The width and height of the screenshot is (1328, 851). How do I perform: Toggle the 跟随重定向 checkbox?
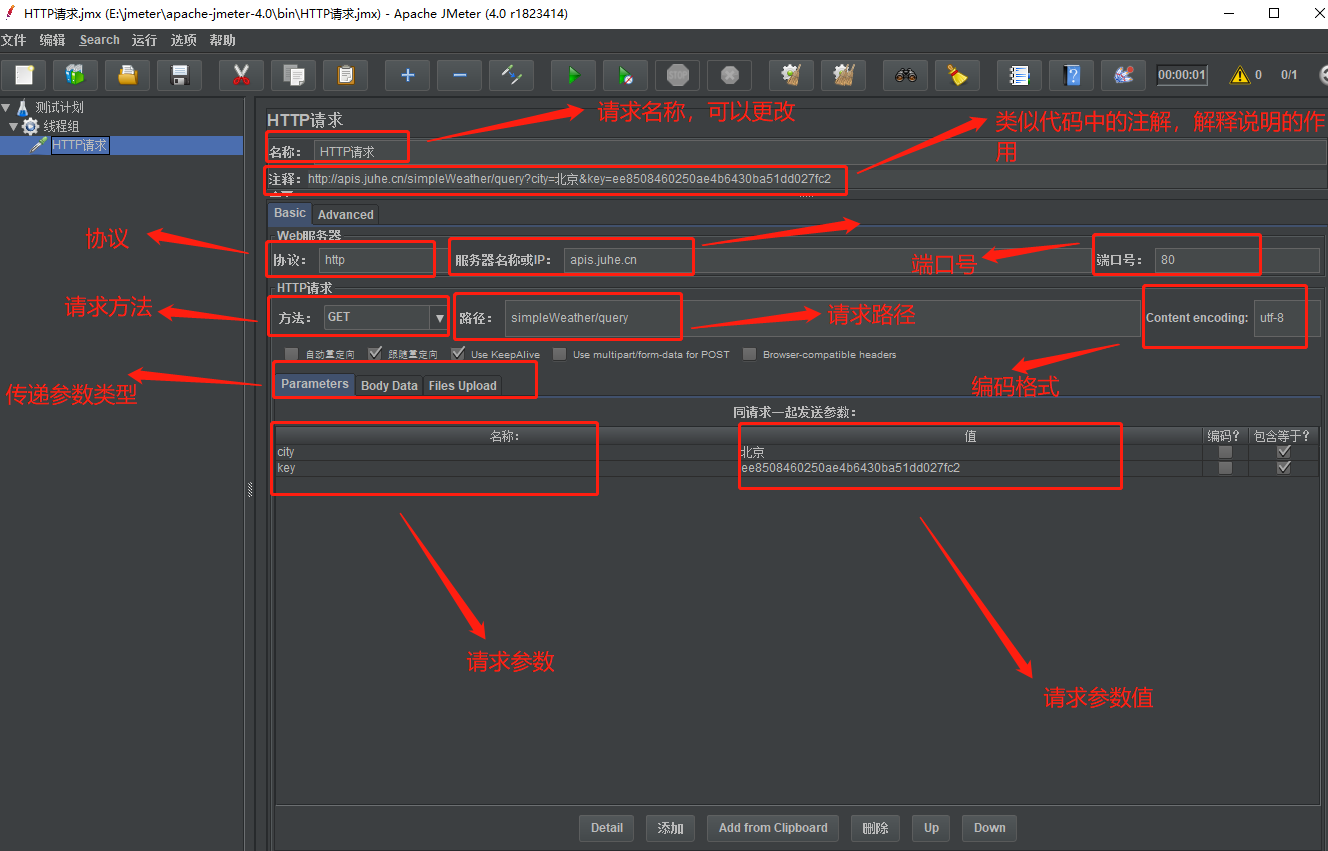[x=375, y=354]
